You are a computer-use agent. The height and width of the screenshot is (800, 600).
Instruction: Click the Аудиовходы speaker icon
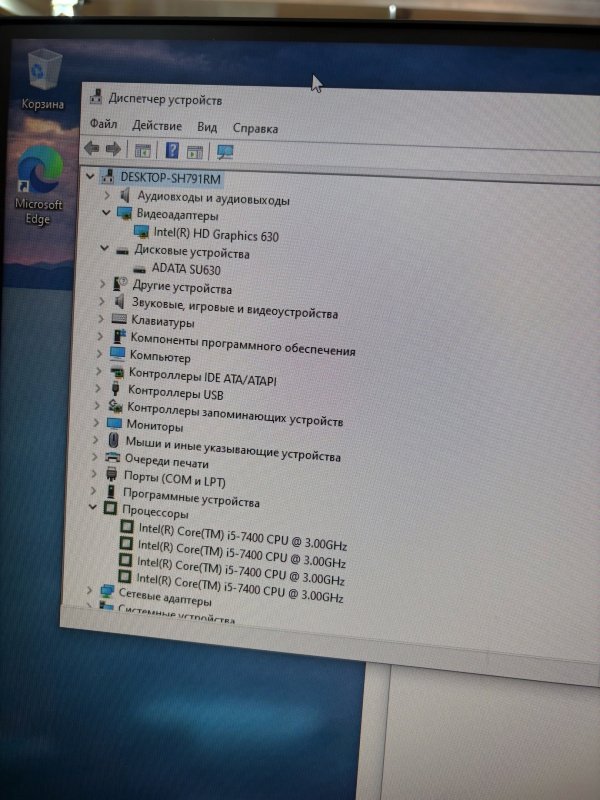point(124,195)
